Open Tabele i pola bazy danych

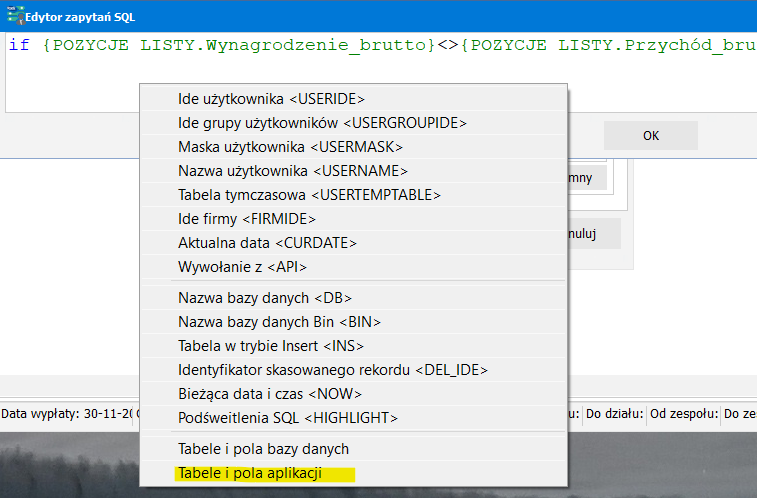353,449
